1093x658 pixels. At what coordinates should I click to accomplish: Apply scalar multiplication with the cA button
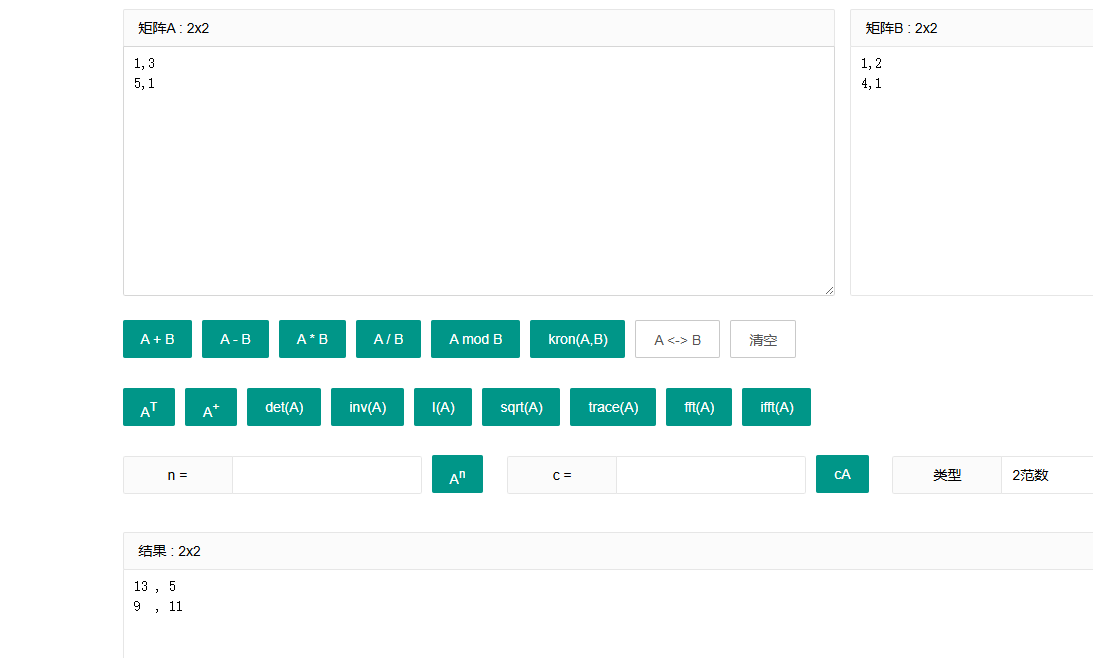[x=842, y=474]
